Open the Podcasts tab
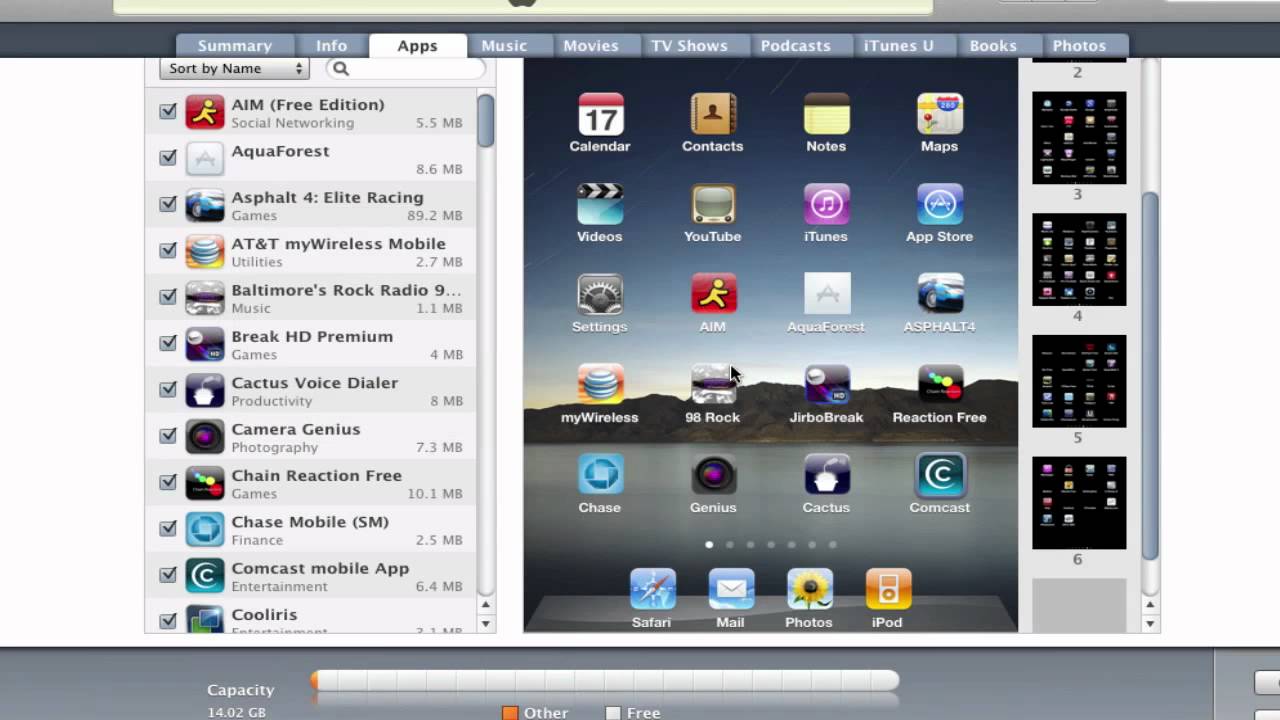1280x720 pixels. 795,46
